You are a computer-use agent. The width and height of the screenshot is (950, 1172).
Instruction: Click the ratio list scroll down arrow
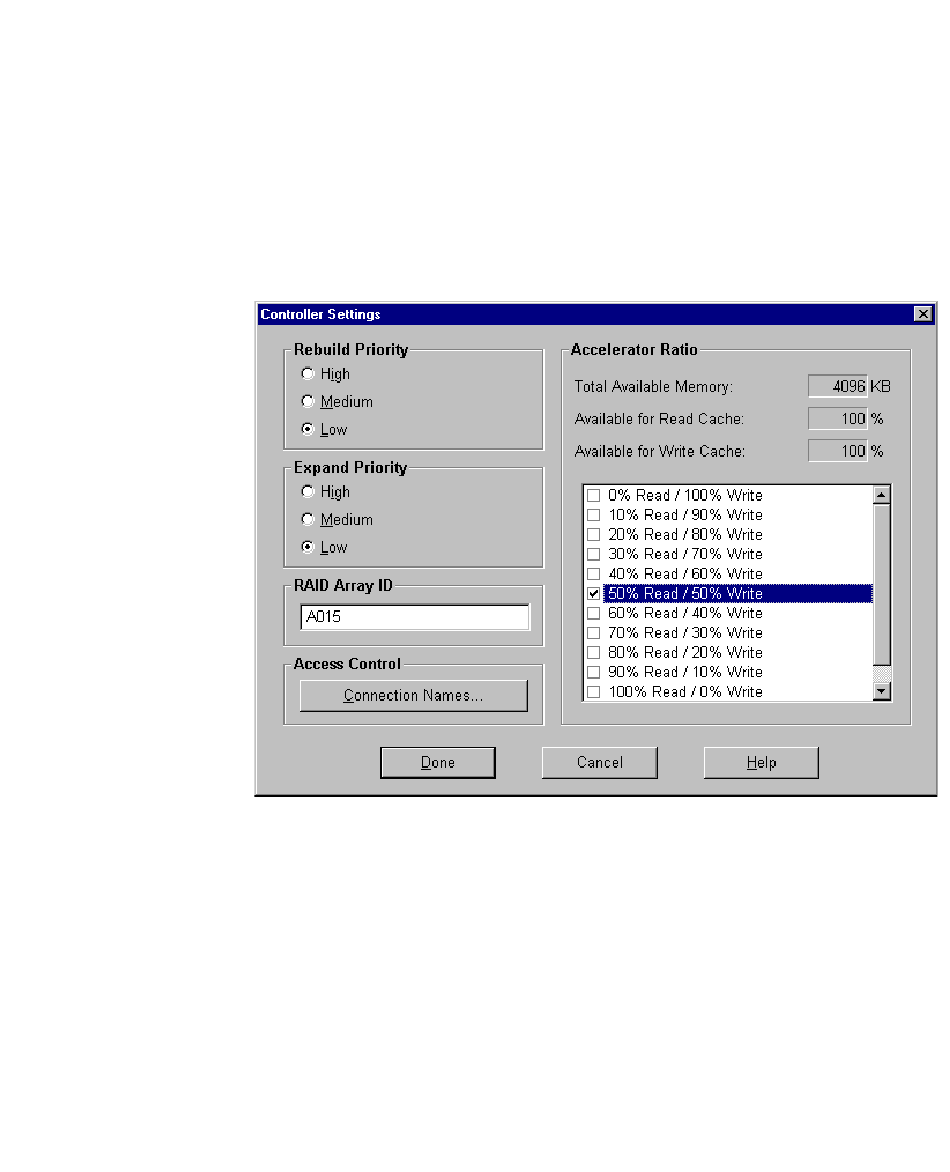point(881,691)
